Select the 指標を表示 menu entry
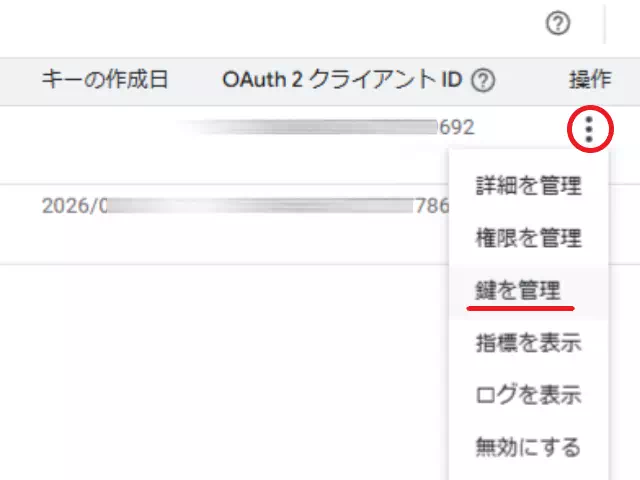The width and height of the screenshot is (640, 480). [x=528, y=343]
